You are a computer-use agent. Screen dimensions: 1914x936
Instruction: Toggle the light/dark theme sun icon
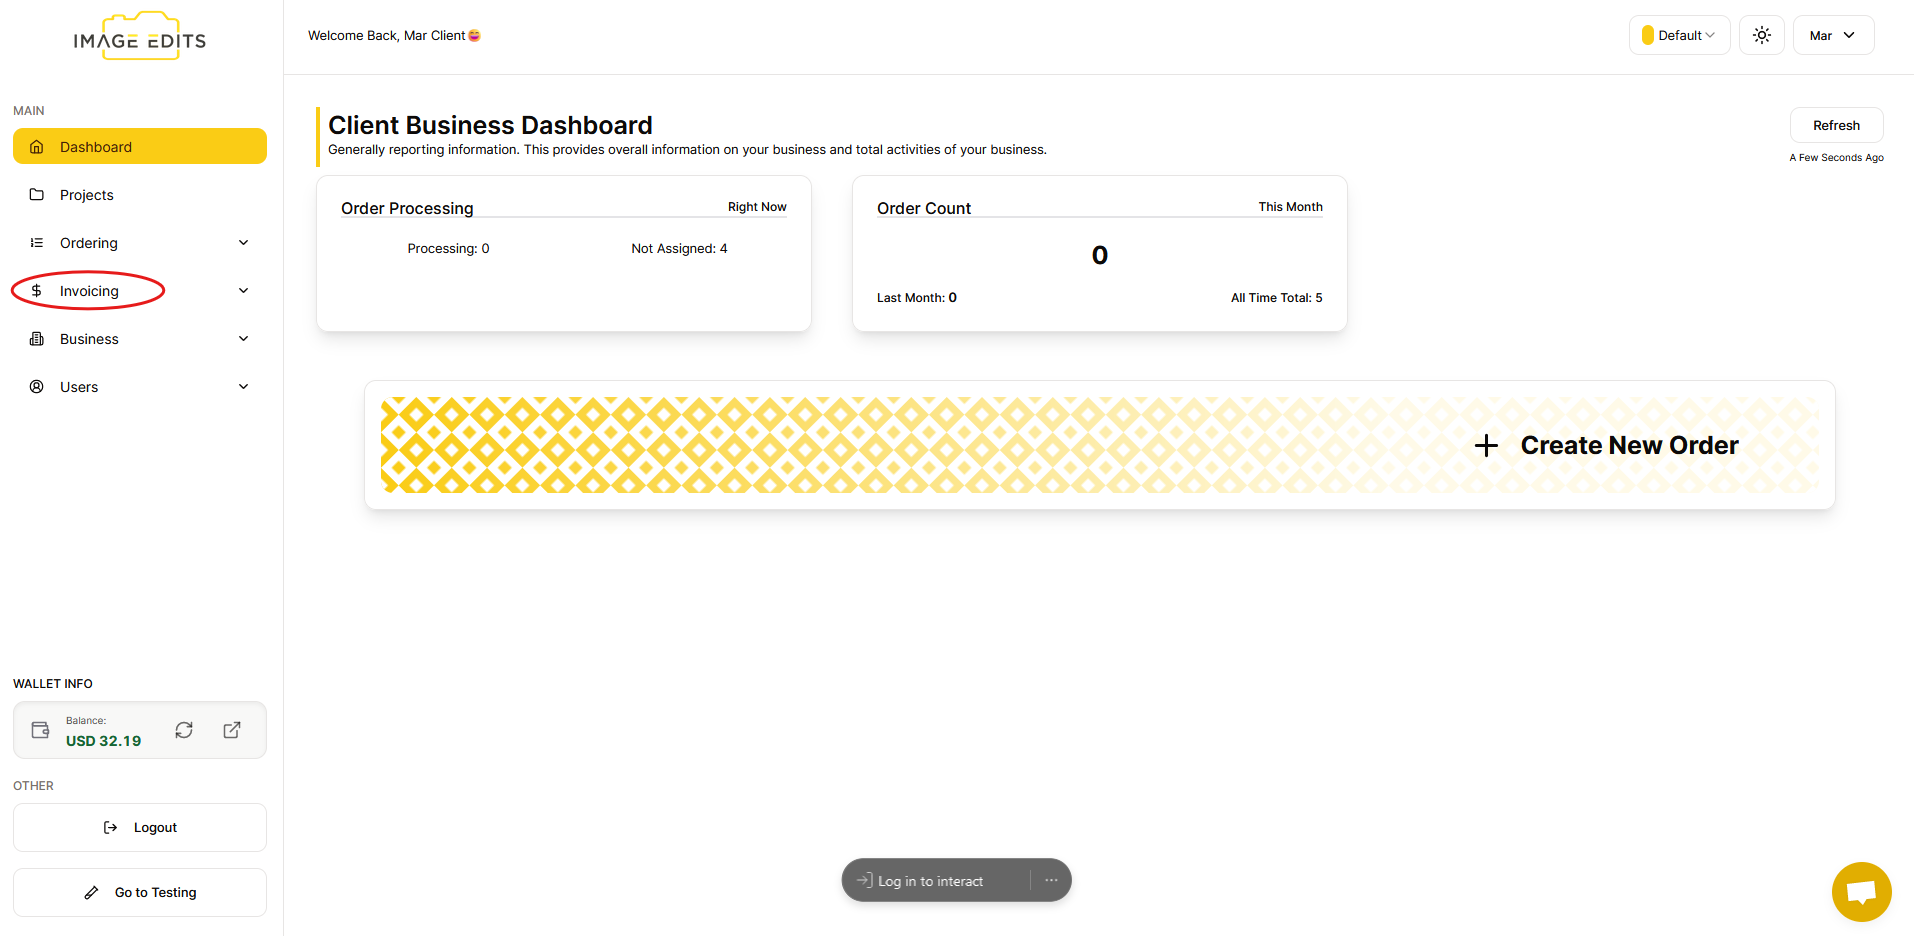tap(1761, 35)
